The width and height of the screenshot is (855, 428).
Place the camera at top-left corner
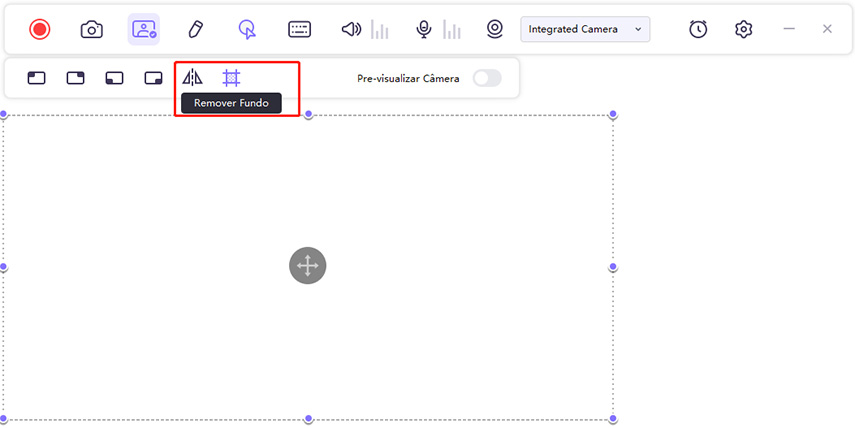(37, 79)
